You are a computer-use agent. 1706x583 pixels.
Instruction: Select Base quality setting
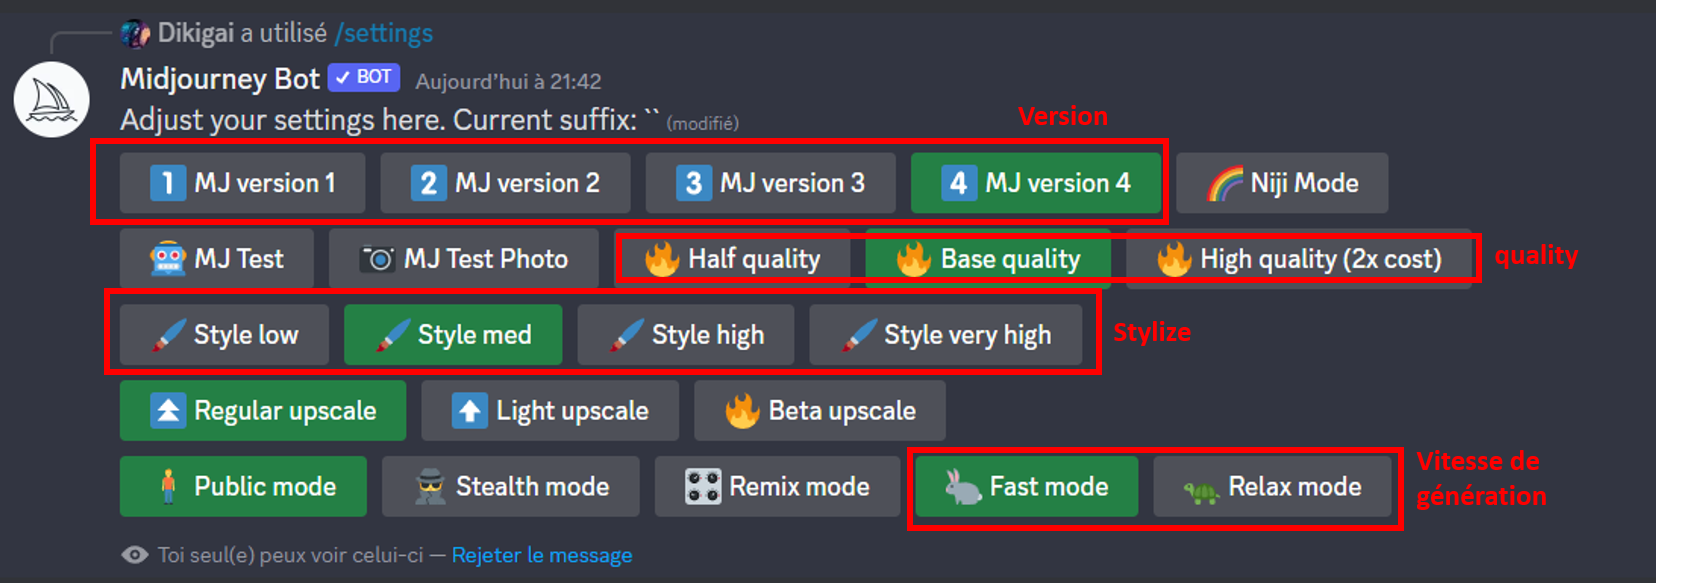click(x=988, y=259)
